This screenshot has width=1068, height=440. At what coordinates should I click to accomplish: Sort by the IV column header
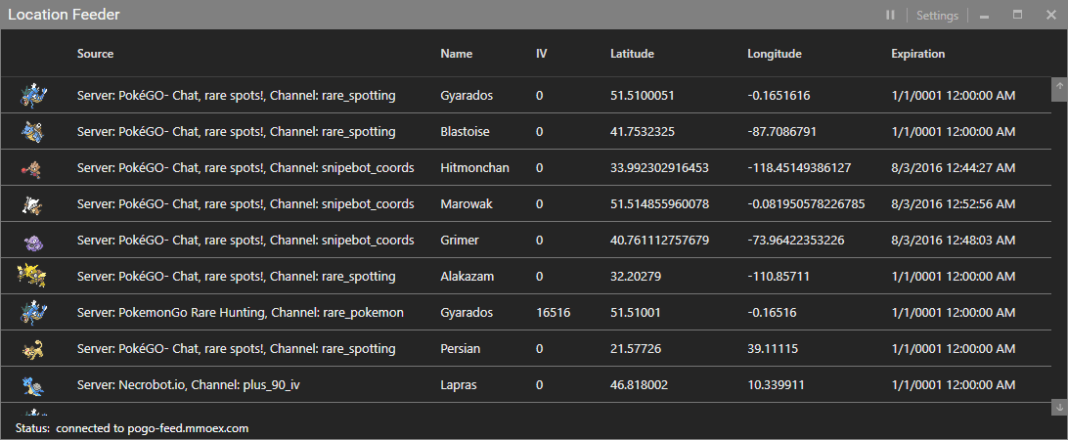tap(541, 54)
